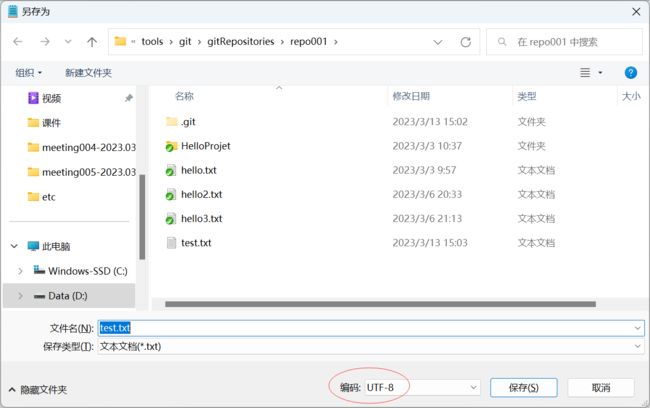Viewport: 650px width, 408px height.
Task: Open the 编码 UTF-8 dropdown
Action: click(x=422, y=388)
